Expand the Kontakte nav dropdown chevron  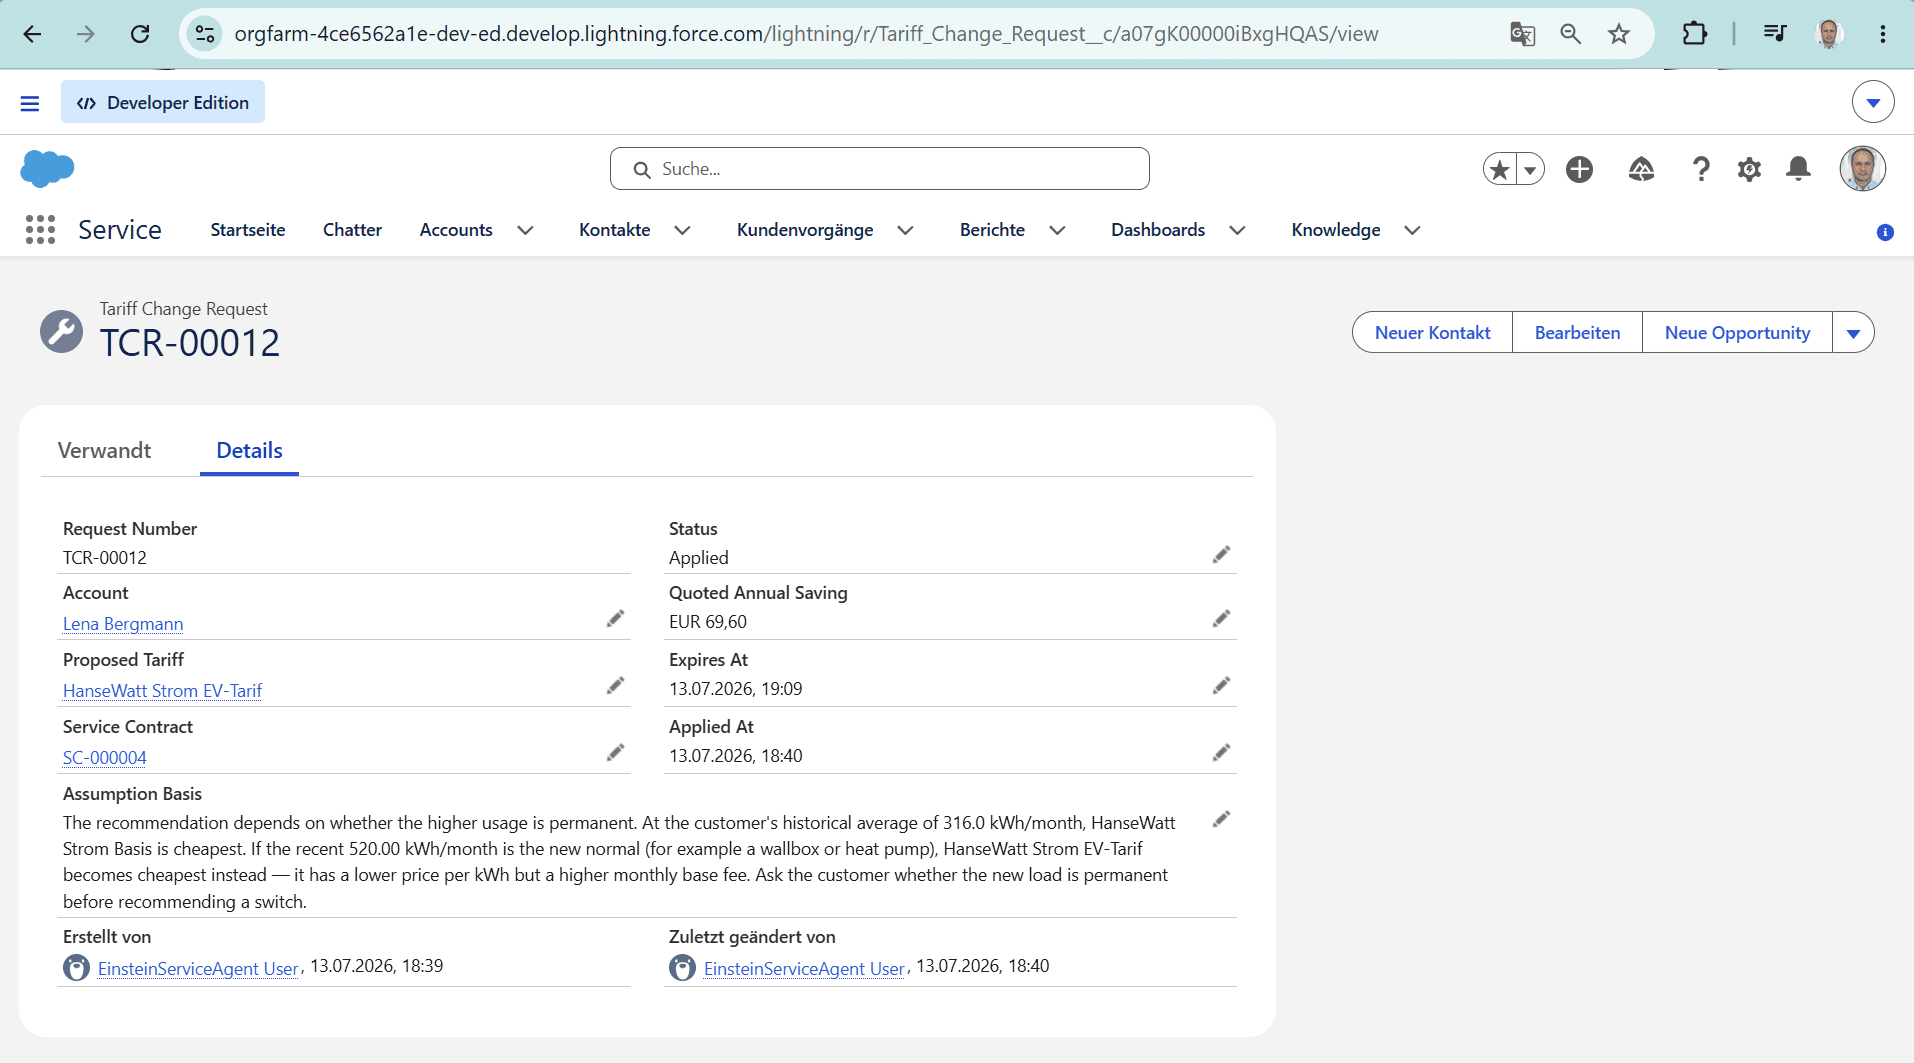[682, 230]
